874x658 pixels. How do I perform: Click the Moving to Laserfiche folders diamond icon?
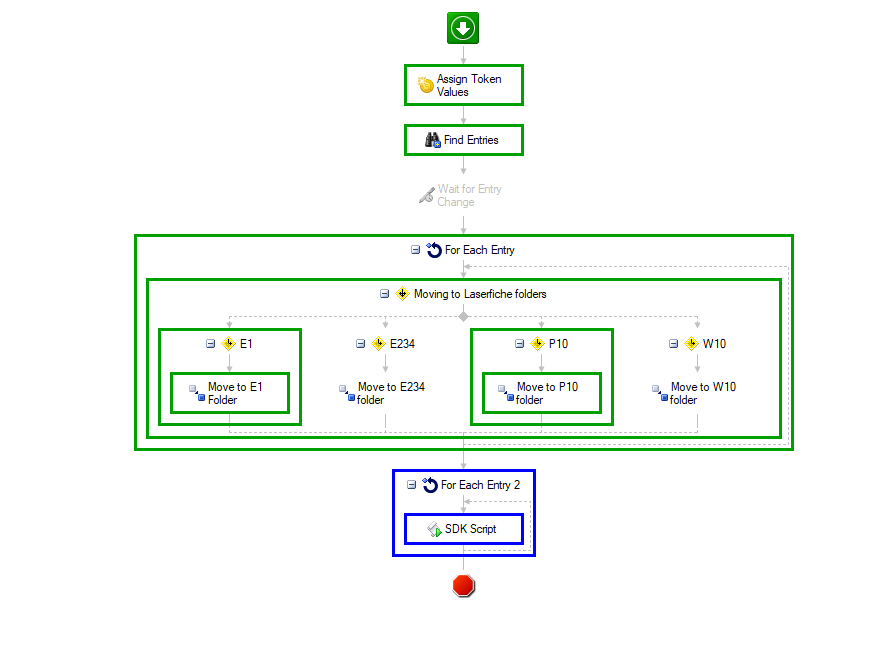coord(402,293)
